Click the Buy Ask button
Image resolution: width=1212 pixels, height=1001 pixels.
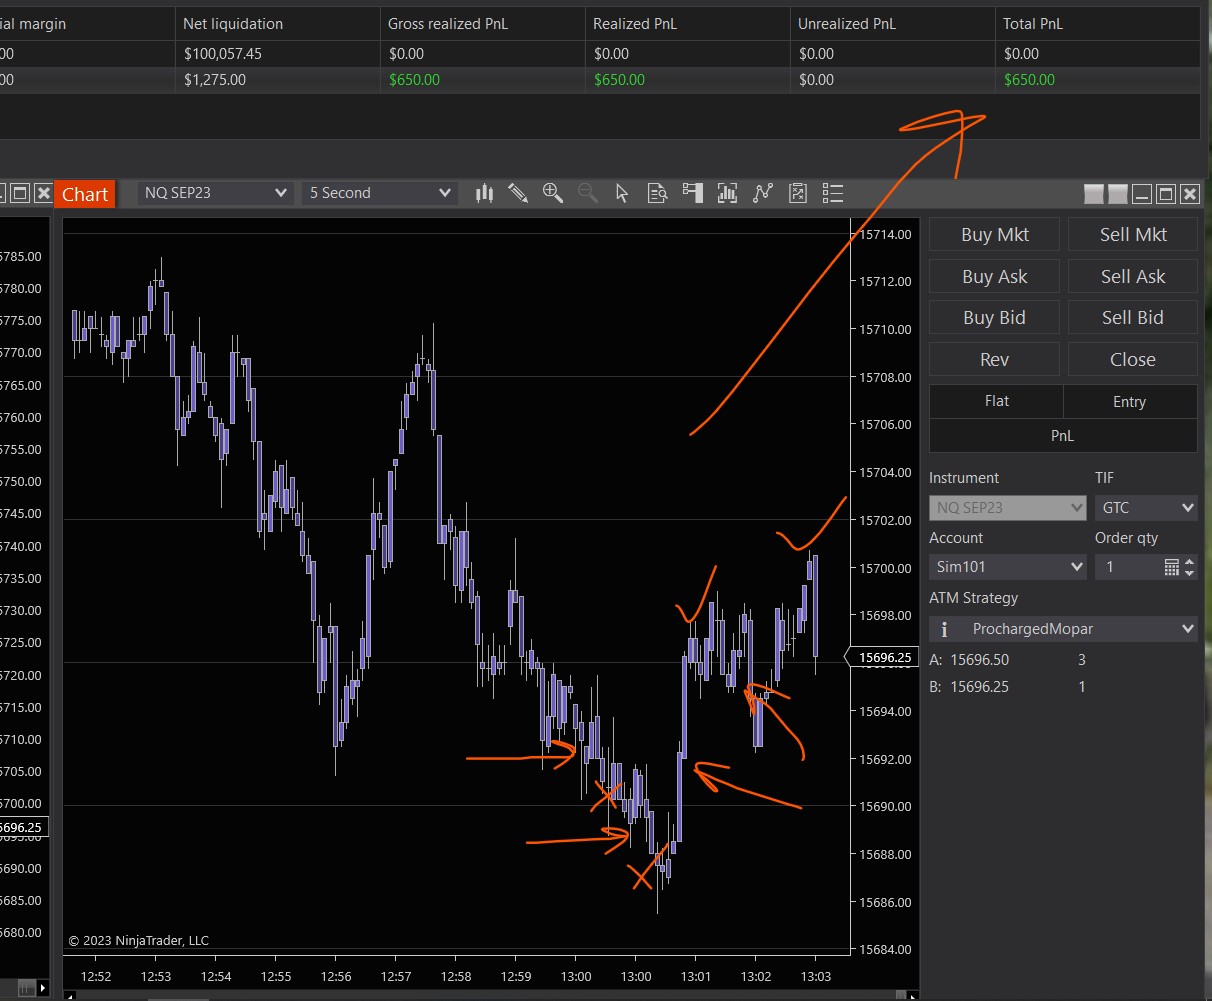tap(995, 276)
